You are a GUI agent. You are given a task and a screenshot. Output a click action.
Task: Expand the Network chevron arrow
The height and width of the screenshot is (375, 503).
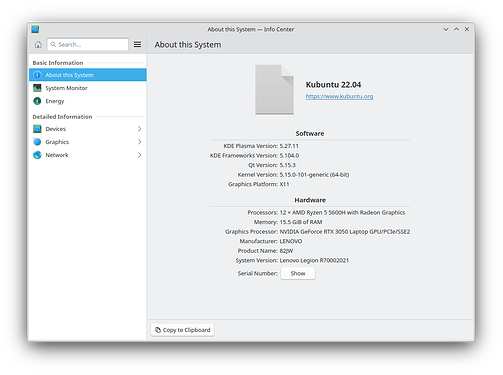tap(139, 155)
